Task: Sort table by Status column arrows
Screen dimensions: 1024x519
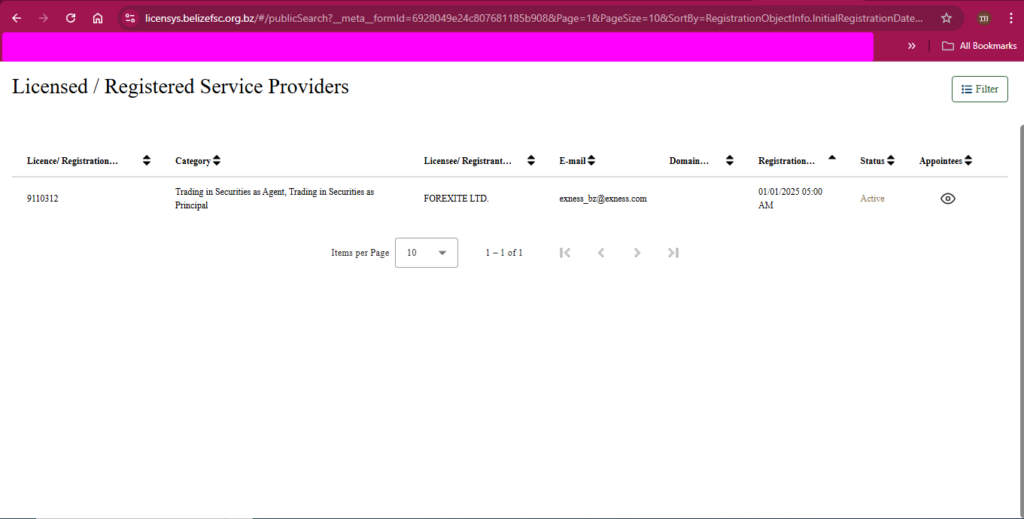Action: 891,161
